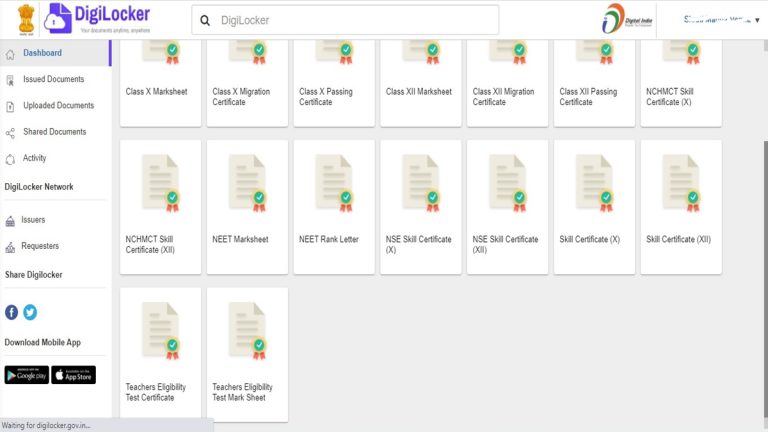
Task: Click the Digital India logo
Action: click(626, 20)
